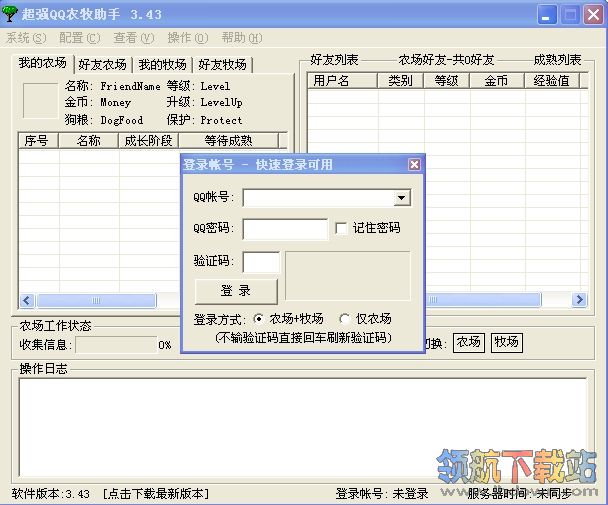Sort by 成长阶段 column header
This screenshot has height=505, width=608.
pyautogui.click(x=148, y=141)
